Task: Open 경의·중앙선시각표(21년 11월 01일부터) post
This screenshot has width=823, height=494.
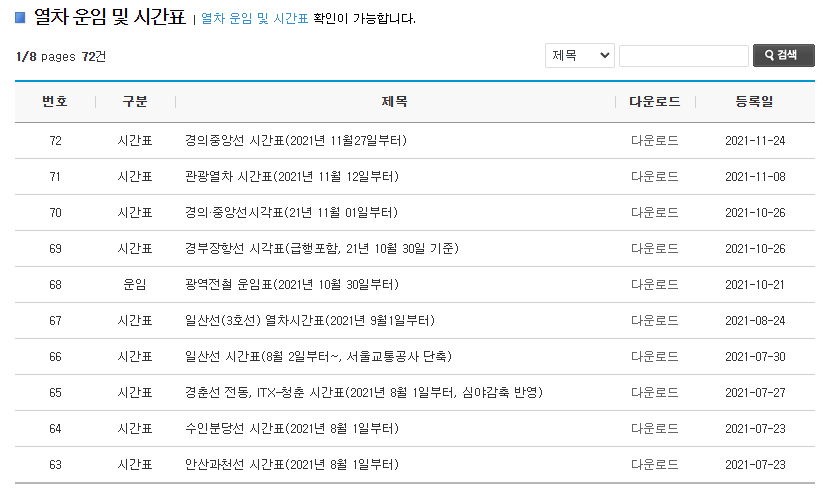Action: pyautogui.click(x=291, y=213)
